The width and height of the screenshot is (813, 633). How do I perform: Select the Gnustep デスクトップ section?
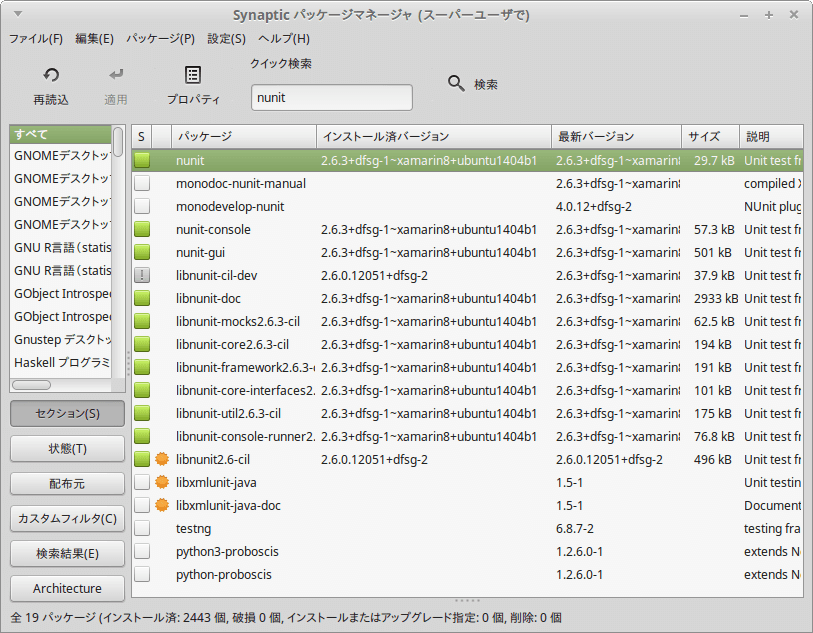[x=61, y=340]
